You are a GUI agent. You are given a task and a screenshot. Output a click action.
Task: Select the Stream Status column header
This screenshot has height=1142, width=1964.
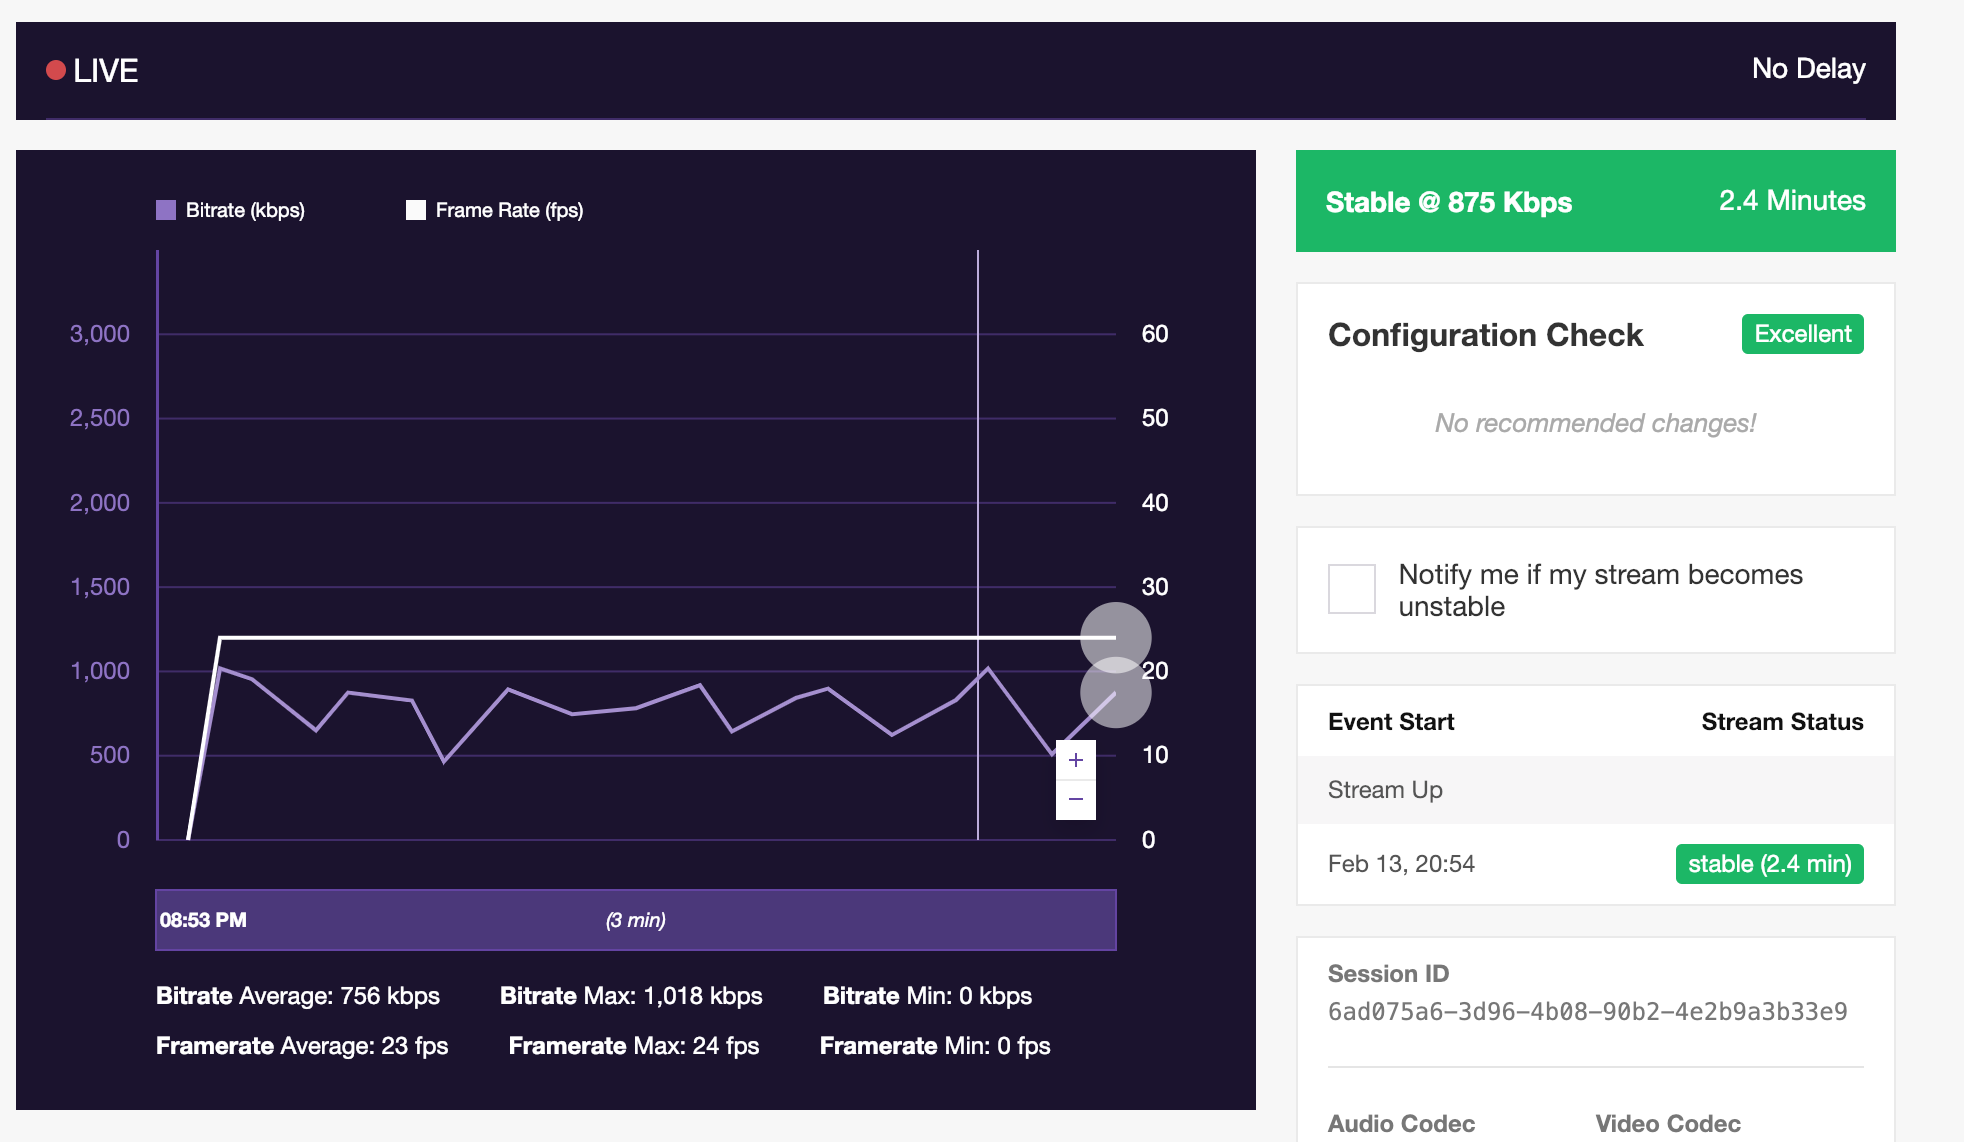[x=1783, y=721]
